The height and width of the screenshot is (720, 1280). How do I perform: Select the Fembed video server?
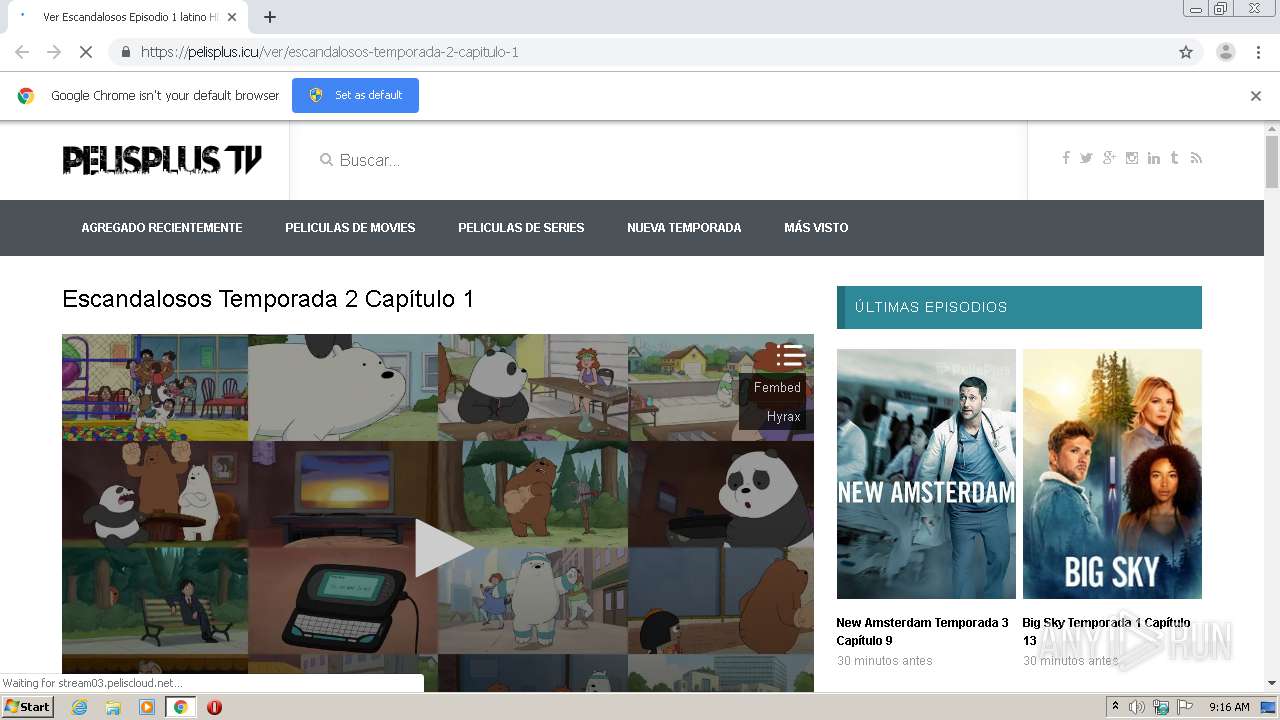tap(777, 388)
